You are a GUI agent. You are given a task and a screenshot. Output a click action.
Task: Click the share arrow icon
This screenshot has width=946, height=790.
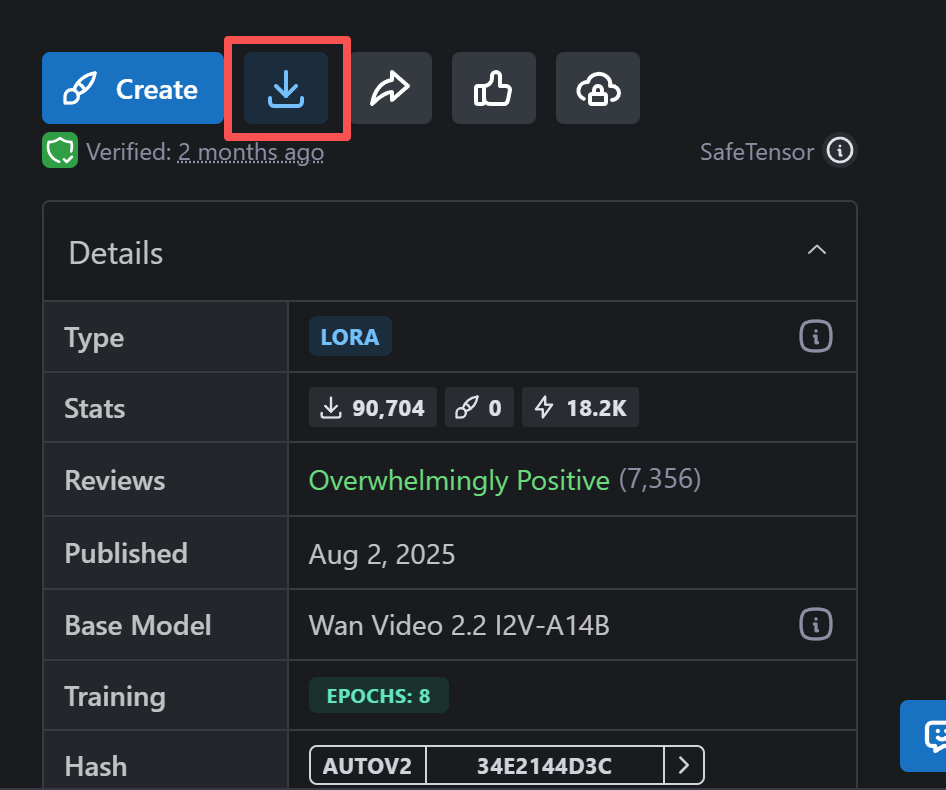tap(390, 90)
